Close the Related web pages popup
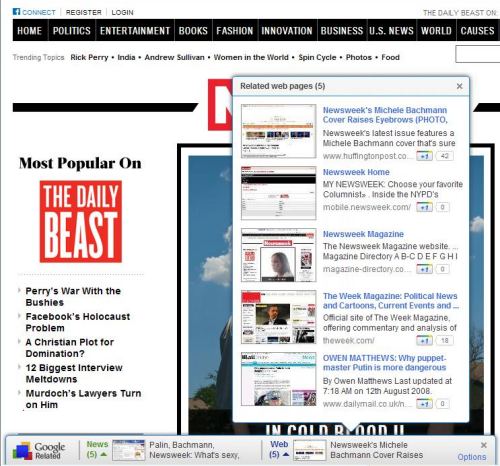 pos(459,86)
